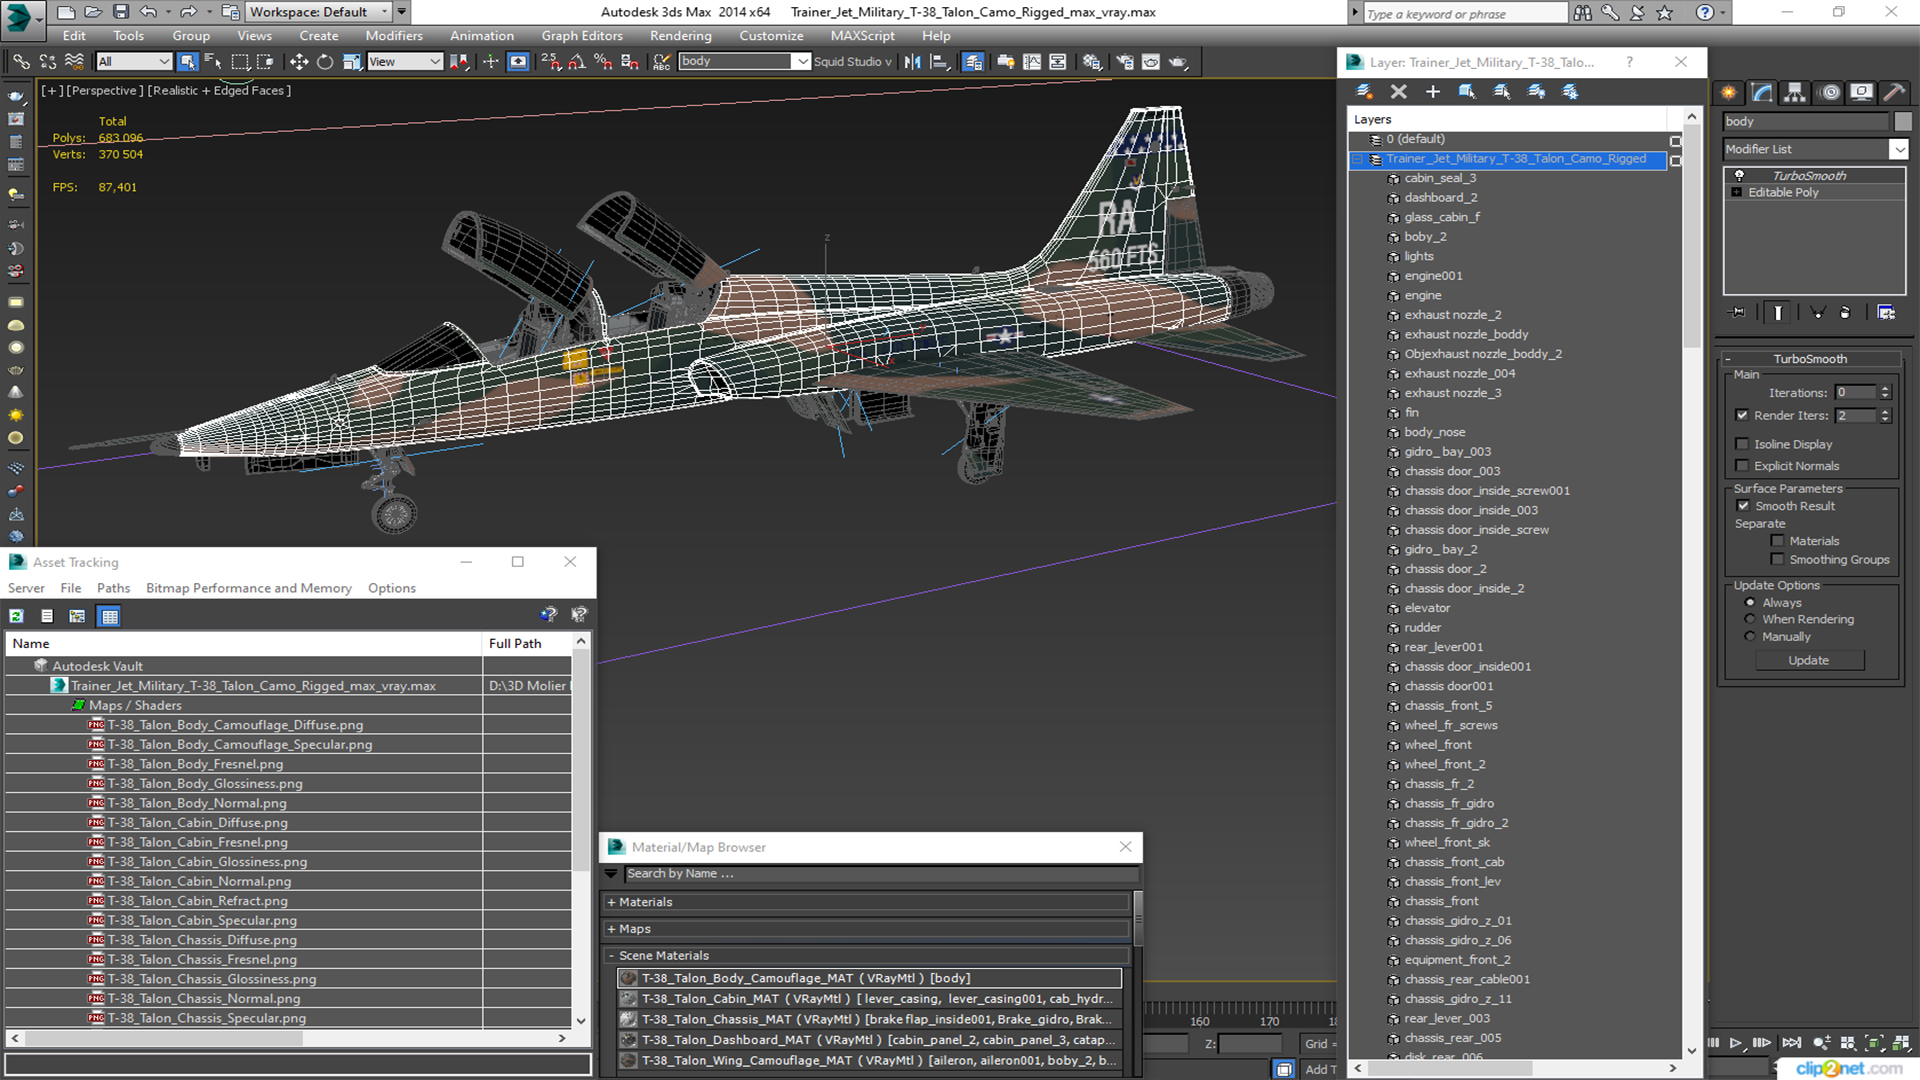Open the Utilities hammer panel tab
1920x1080 pixels.
pyautogui.click(x=1893, y=92)
